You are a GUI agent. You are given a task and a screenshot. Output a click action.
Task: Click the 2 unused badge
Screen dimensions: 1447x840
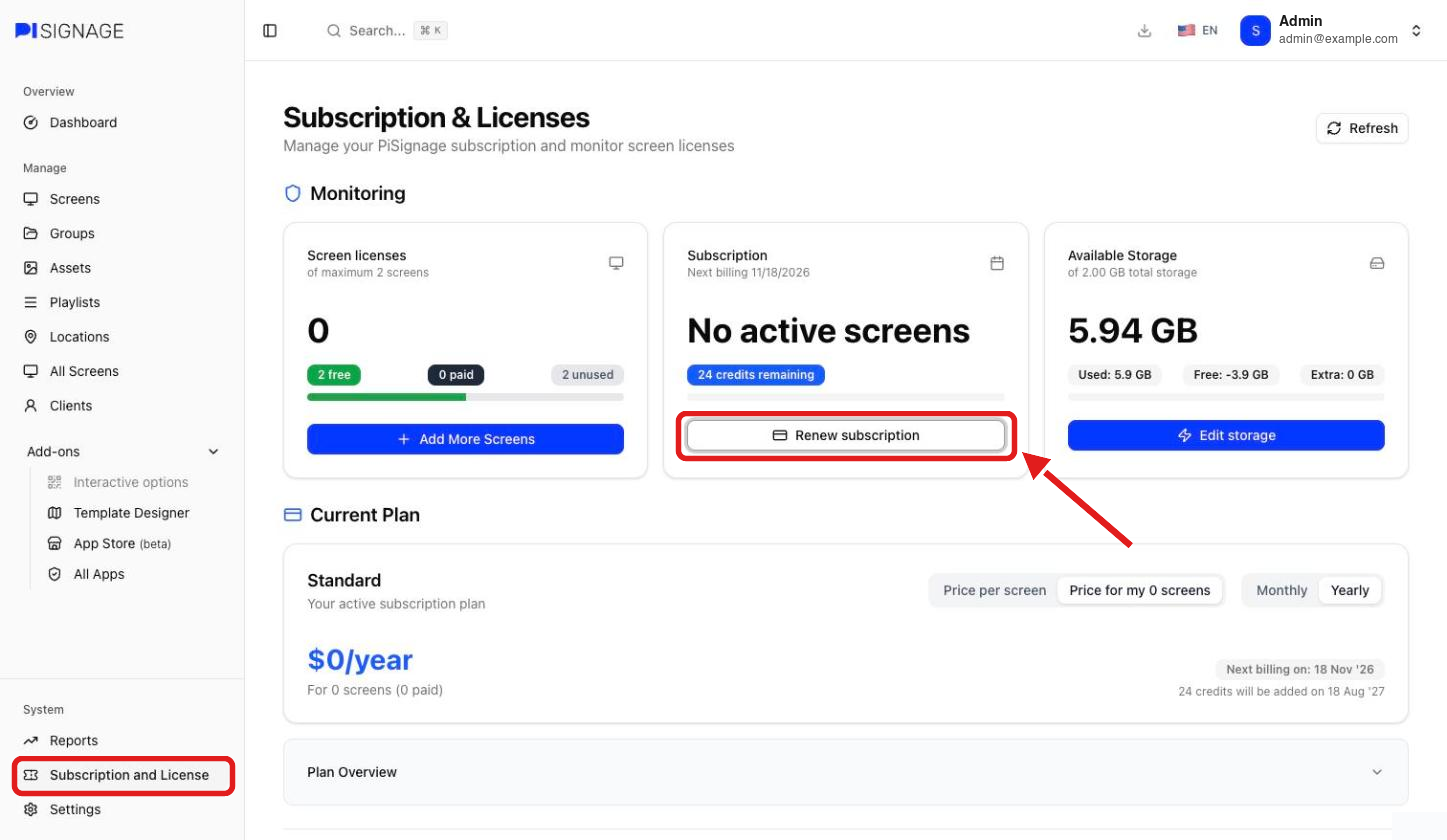(x=588, y=375)
